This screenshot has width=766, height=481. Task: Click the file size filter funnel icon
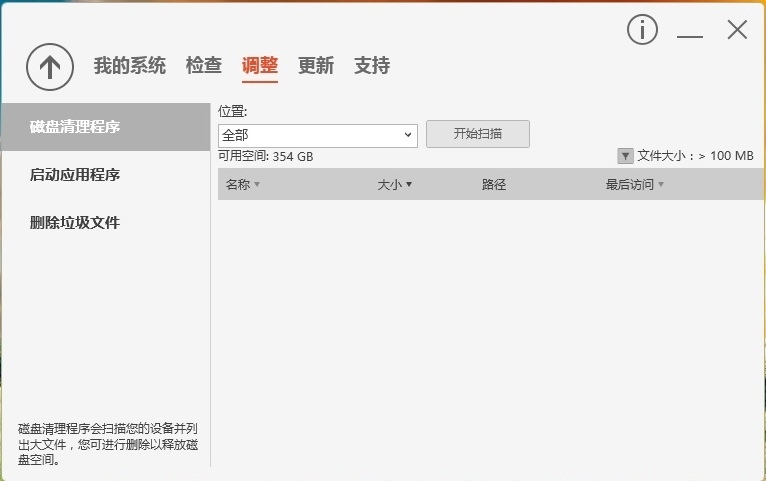pos(625,156)
